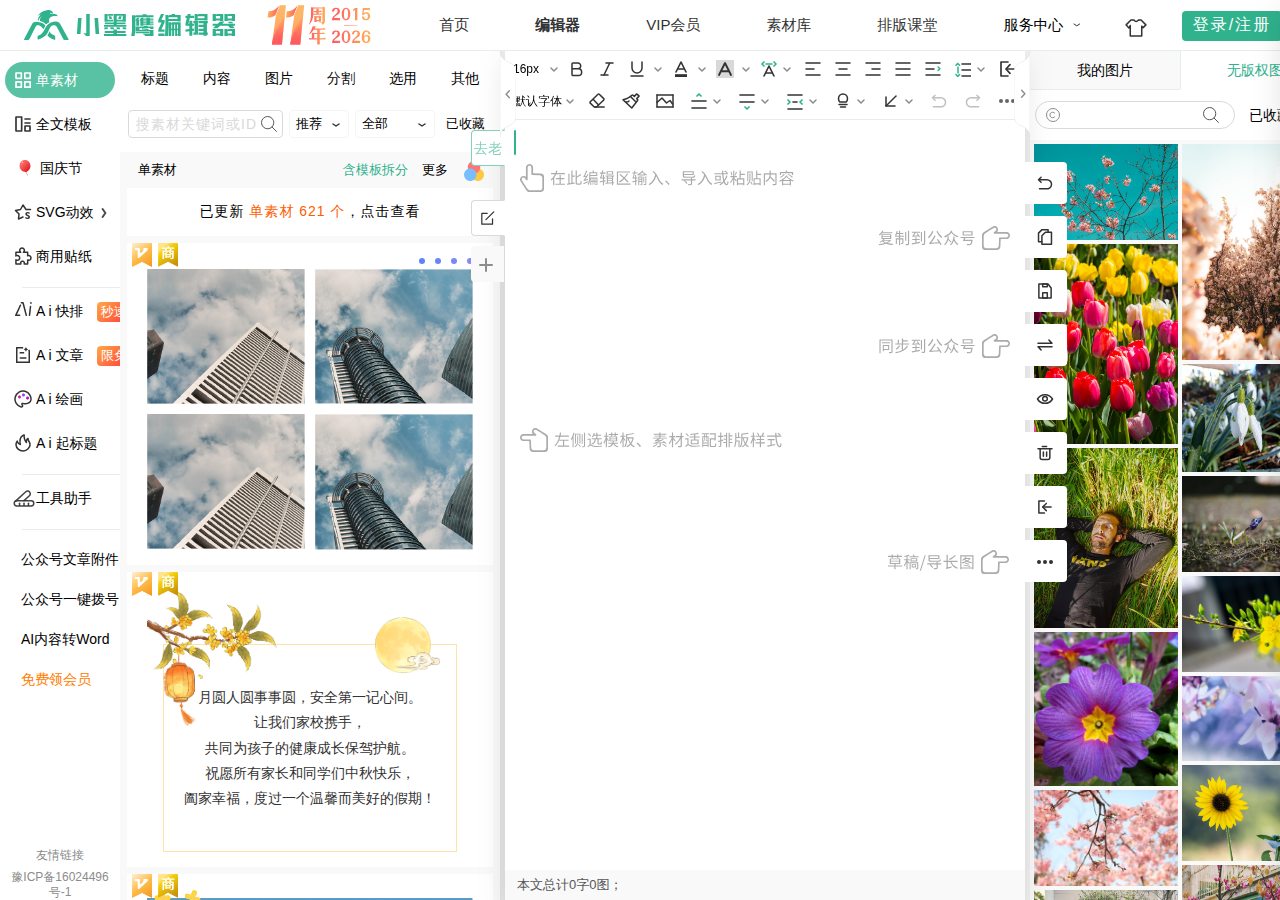Toggle center text alignment
Image resolution: width=1280 pixels, height=900 pixels.
(x=843, y=69)
